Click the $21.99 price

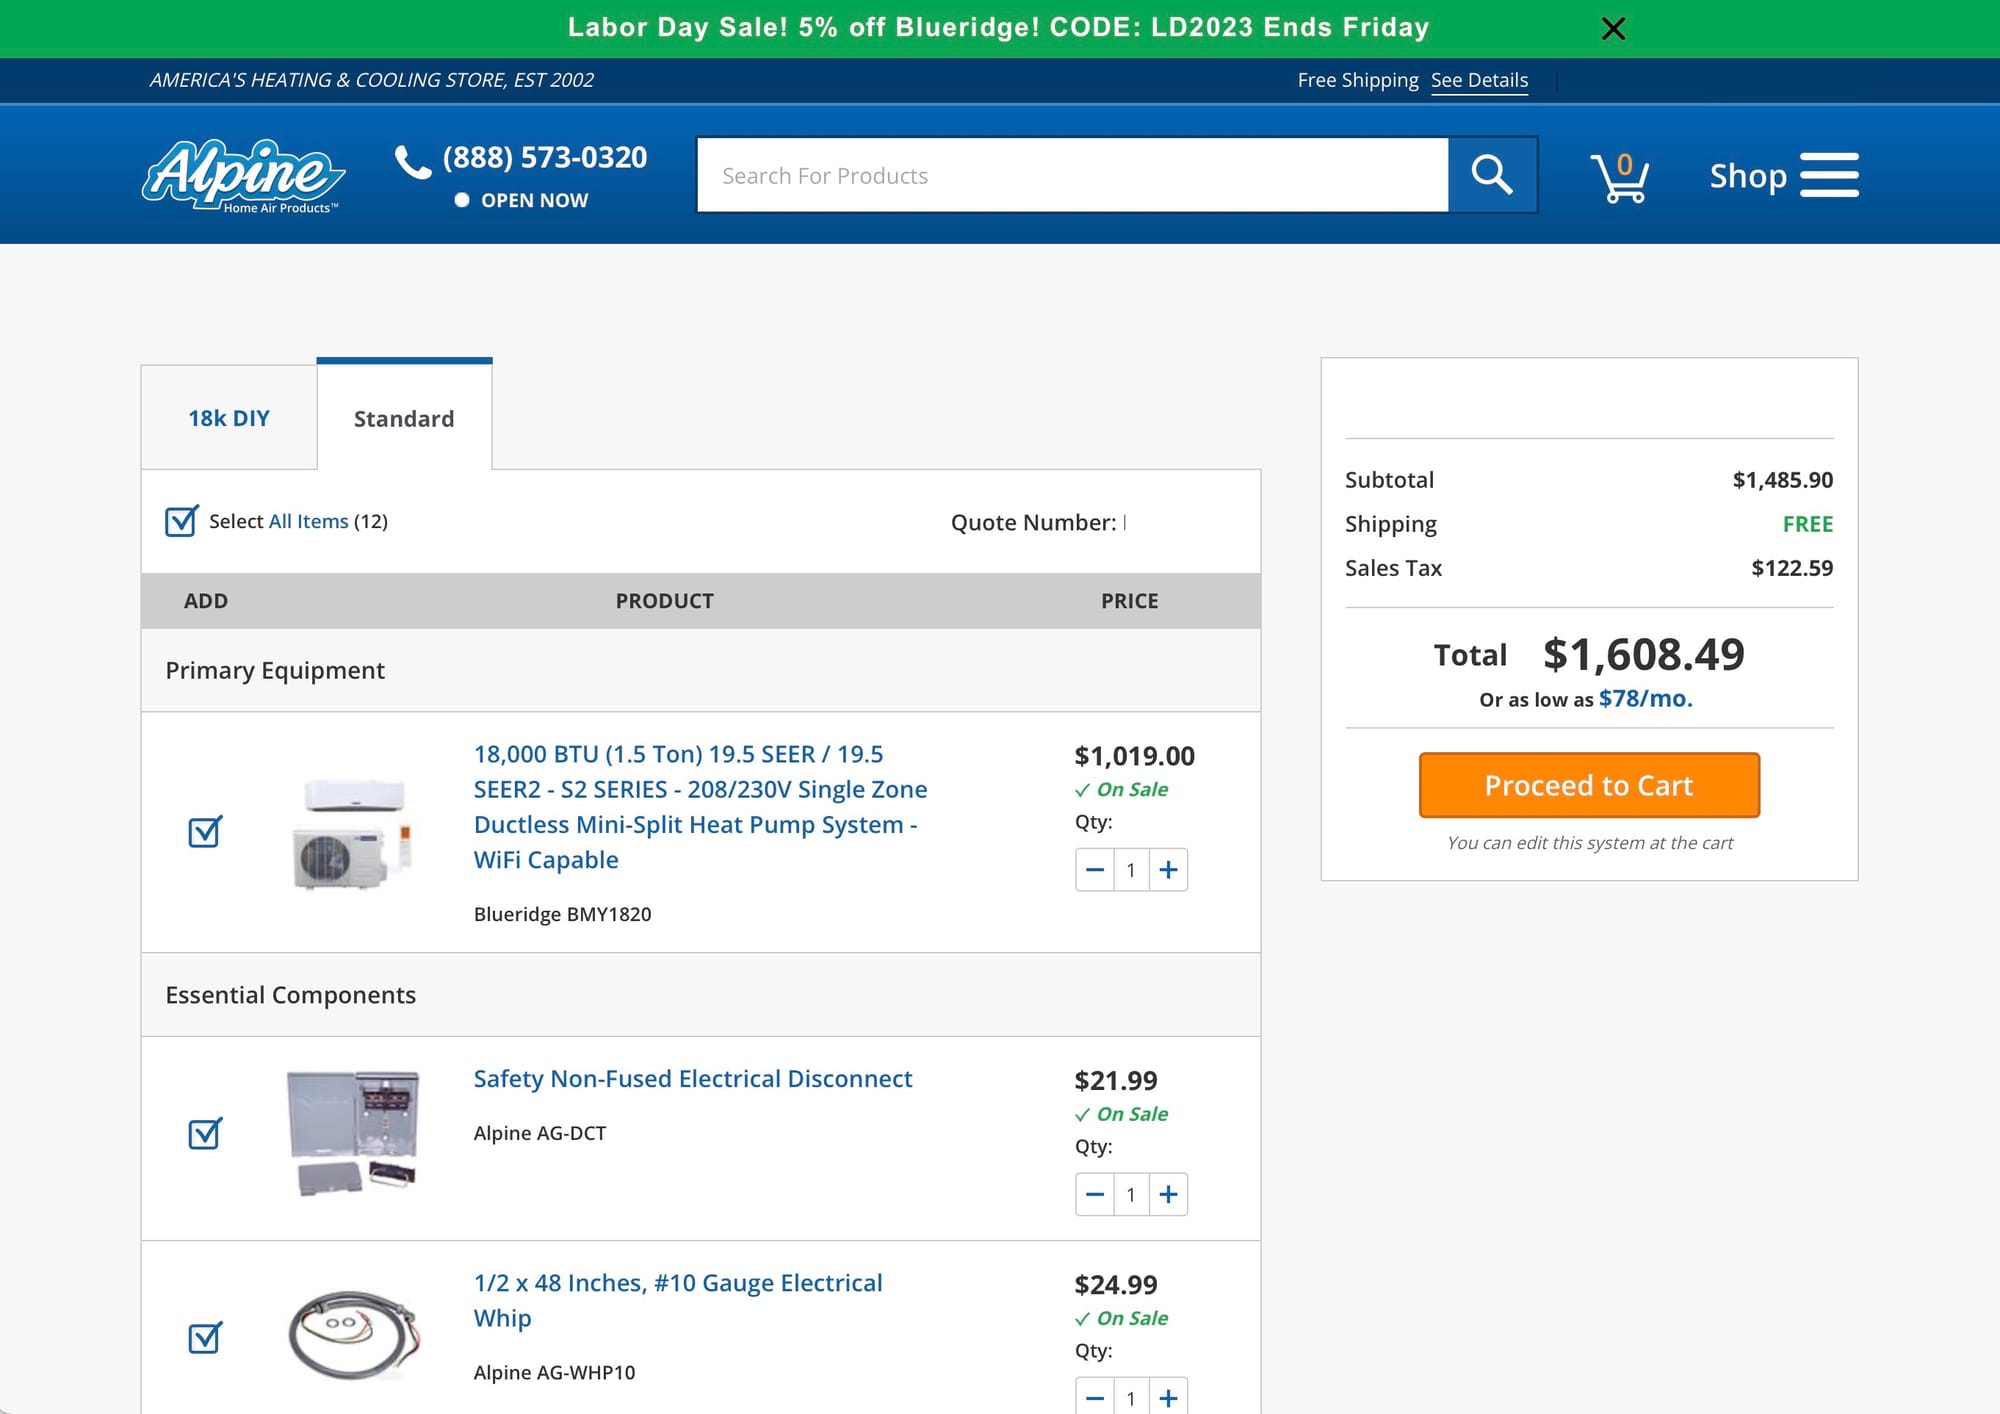pyautogui.click(x=1116, y=1080)
